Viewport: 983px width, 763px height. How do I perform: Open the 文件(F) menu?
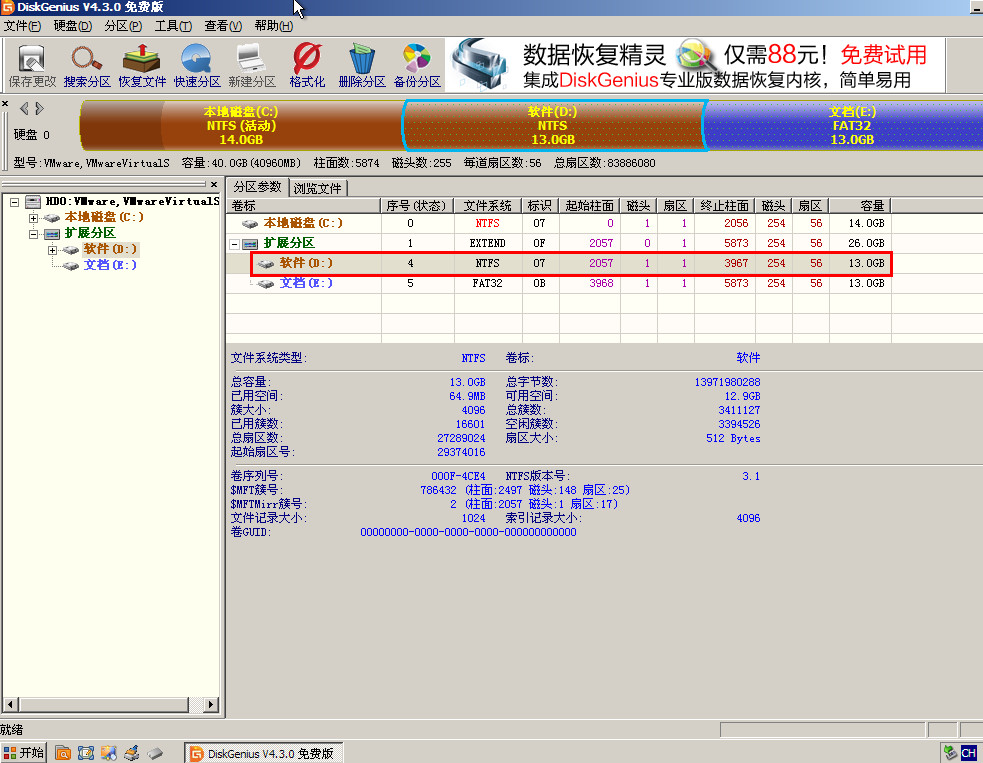click(22, 26)
